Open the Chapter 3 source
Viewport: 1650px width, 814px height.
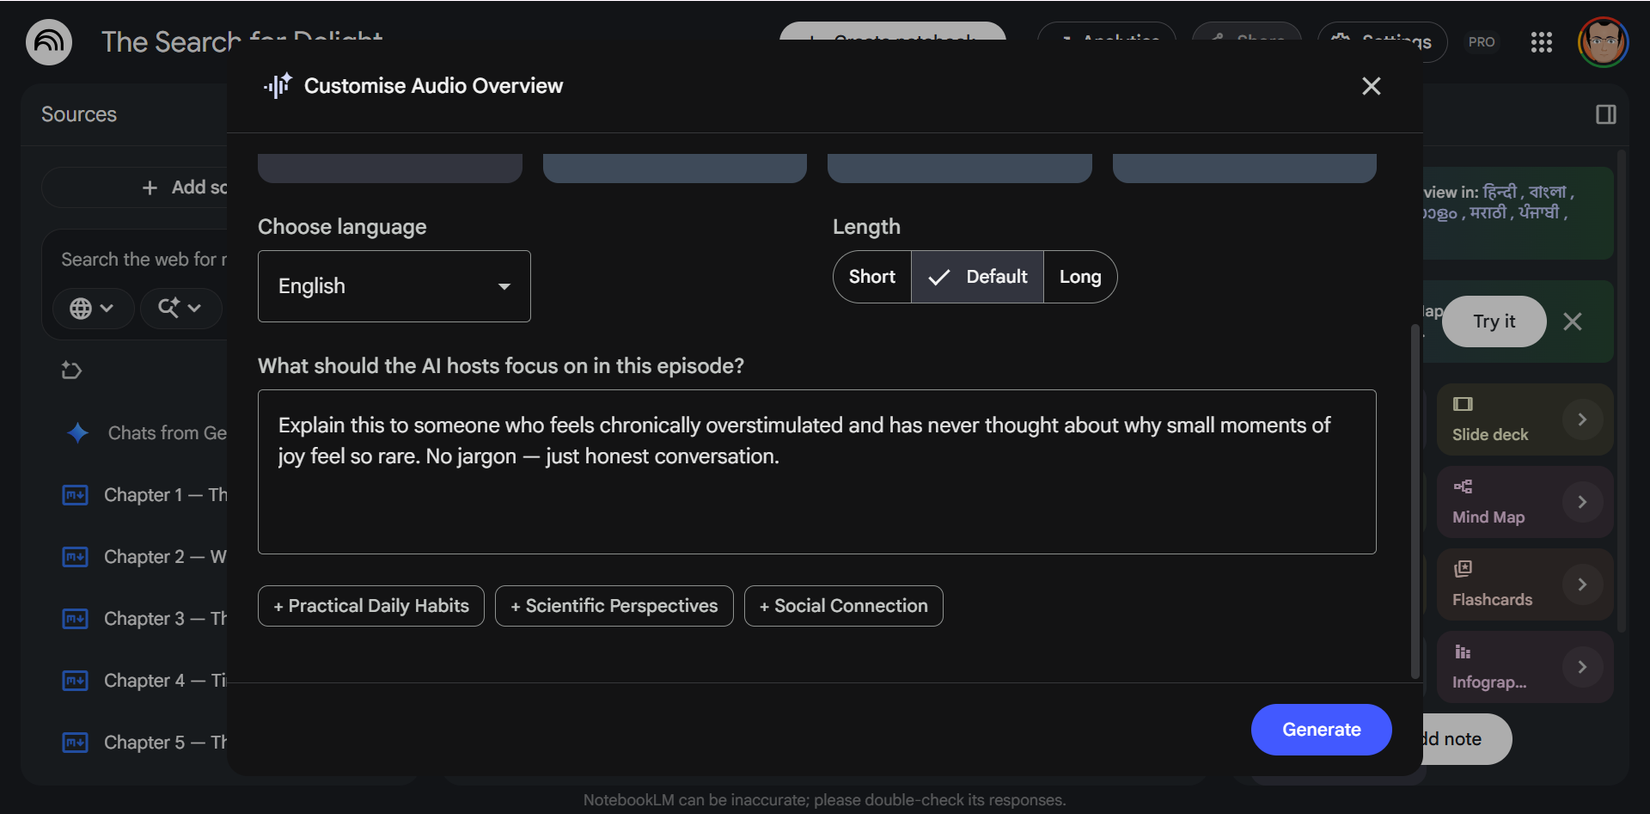point(165,619)
